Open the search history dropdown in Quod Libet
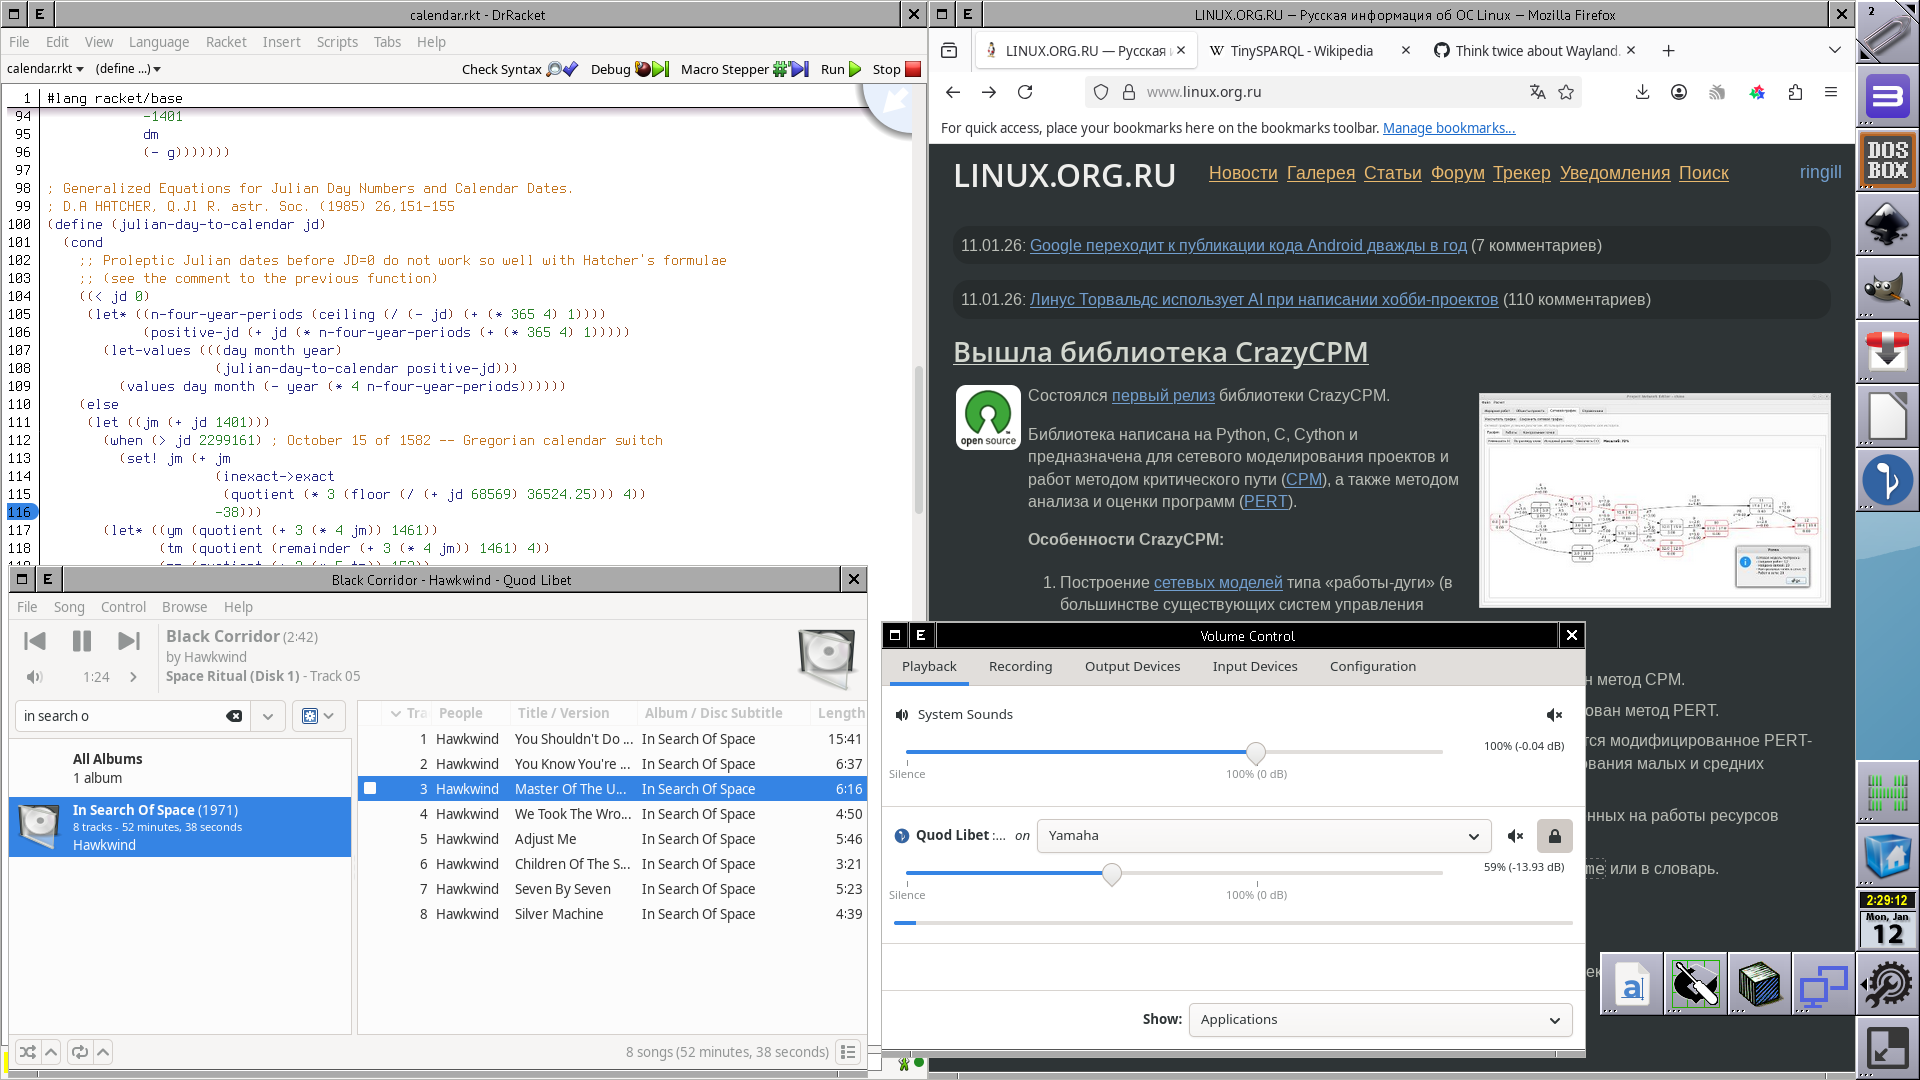 click(267, 716)
